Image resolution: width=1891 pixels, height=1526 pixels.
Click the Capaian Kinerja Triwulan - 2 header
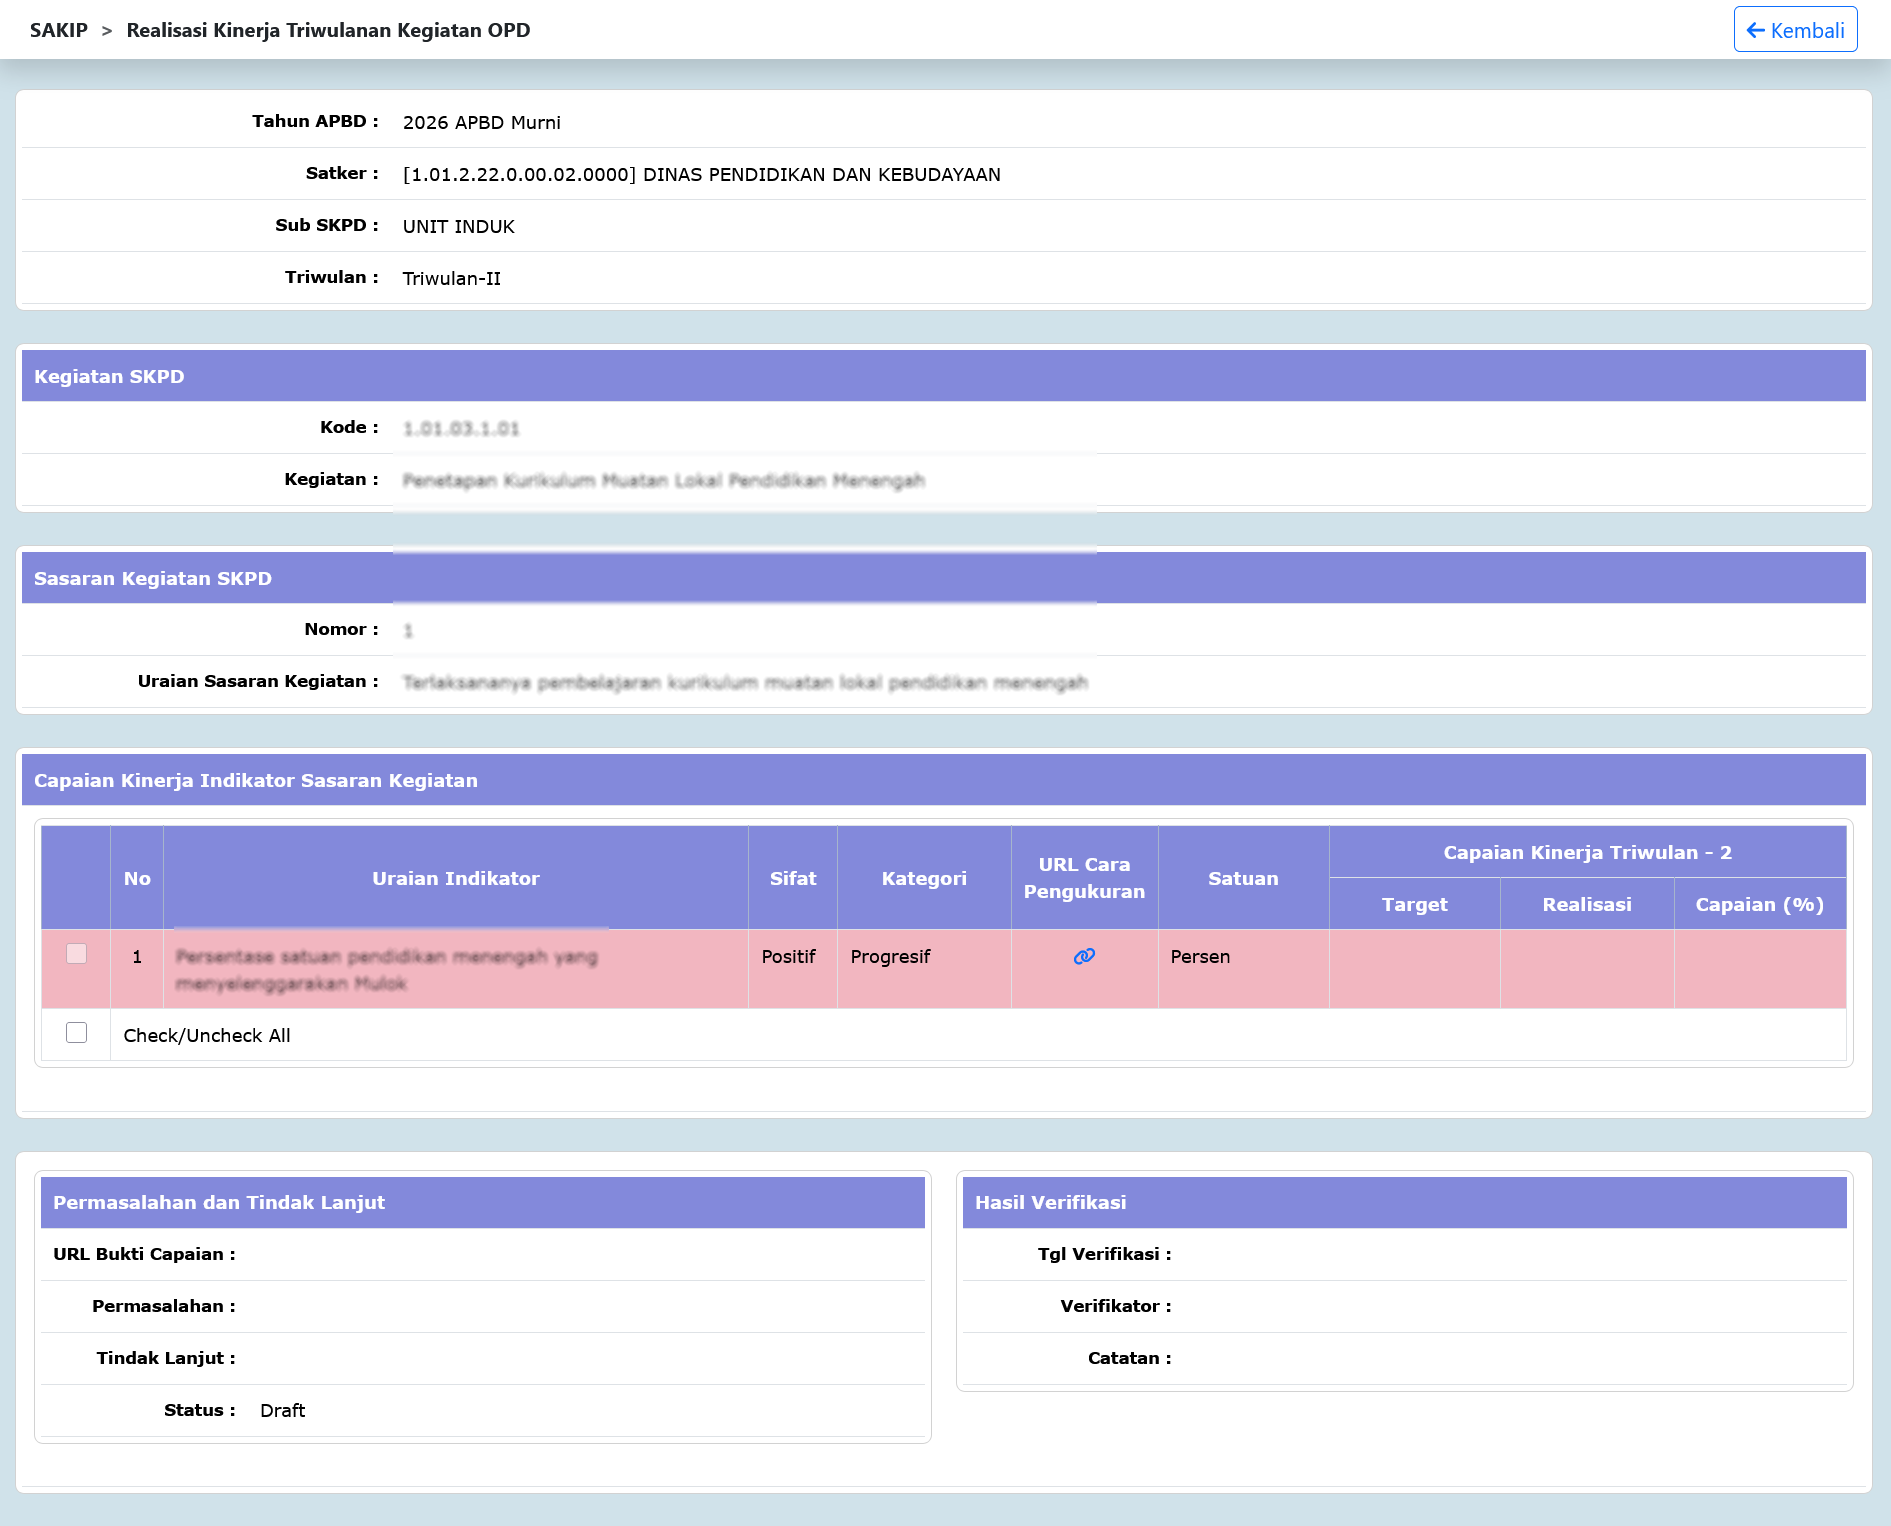(1587, 852)
